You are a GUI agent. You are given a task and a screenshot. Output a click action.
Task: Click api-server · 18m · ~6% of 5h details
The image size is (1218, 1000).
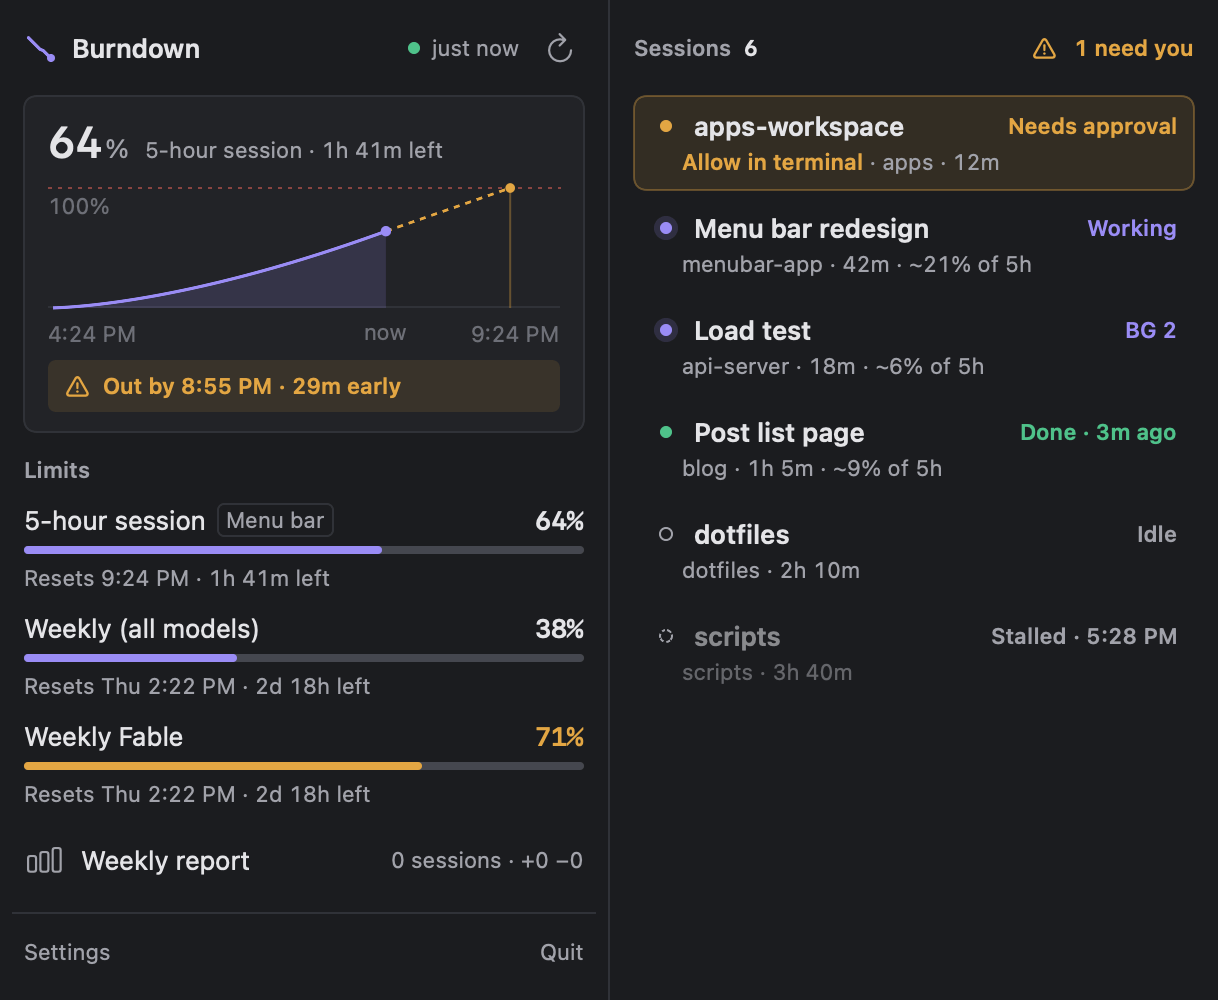pyautogui.click(x=833, y=366)
